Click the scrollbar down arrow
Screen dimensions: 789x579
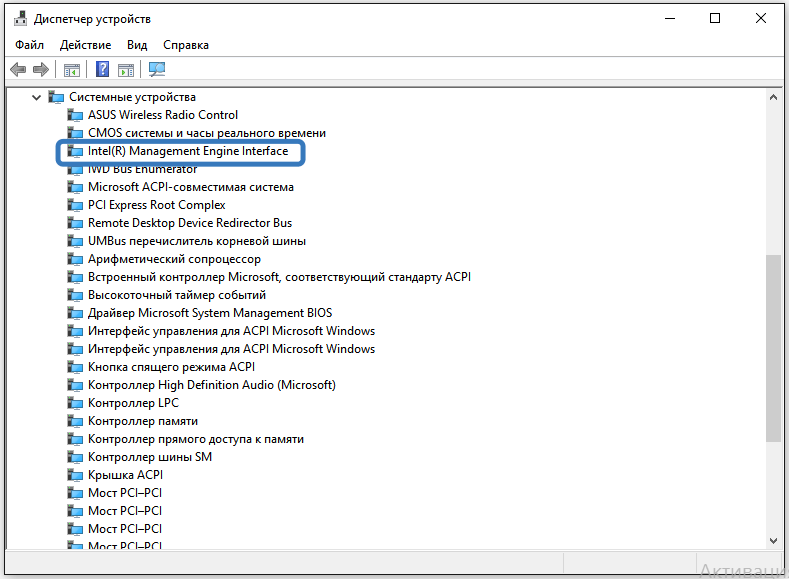pos(773,541)
